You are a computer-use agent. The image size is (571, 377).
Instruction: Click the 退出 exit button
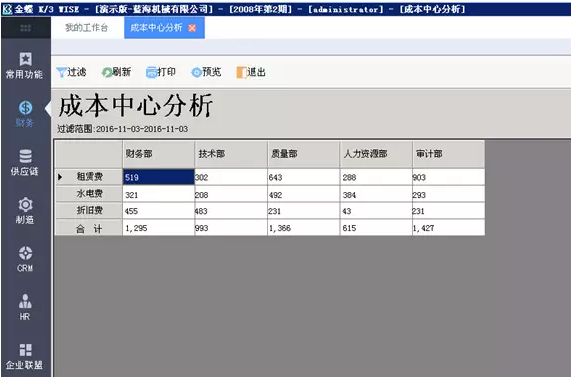click(251, 72)
